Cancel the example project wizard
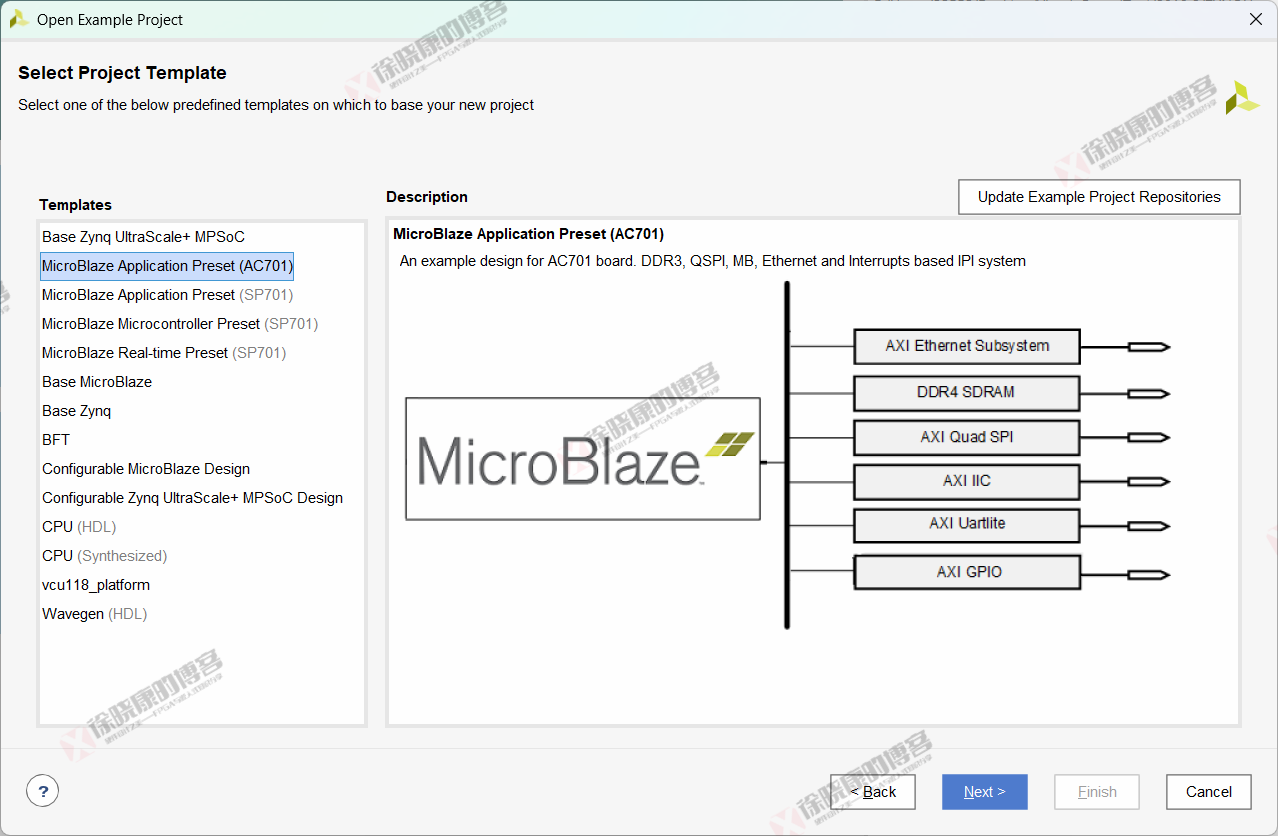This screenshot has width=1278, height=836. 1209,792
